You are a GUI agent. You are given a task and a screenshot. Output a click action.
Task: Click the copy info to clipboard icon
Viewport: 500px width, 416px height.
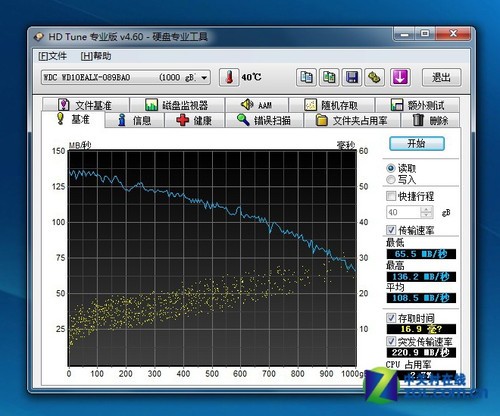306,77
